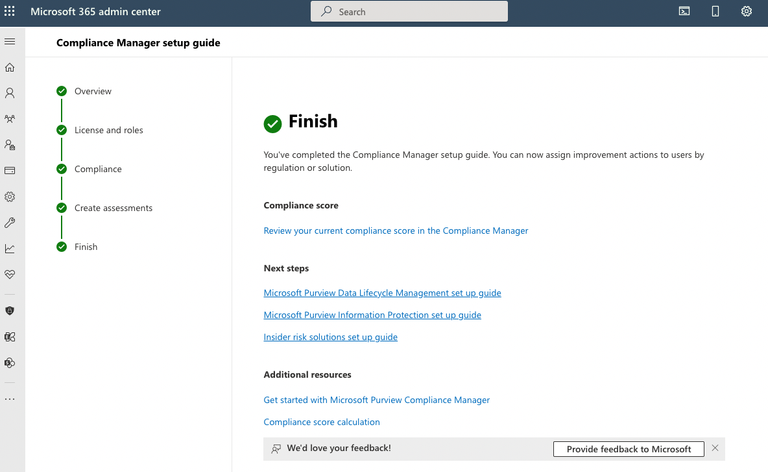Open Roles sidebar icon

click(10, 145)
